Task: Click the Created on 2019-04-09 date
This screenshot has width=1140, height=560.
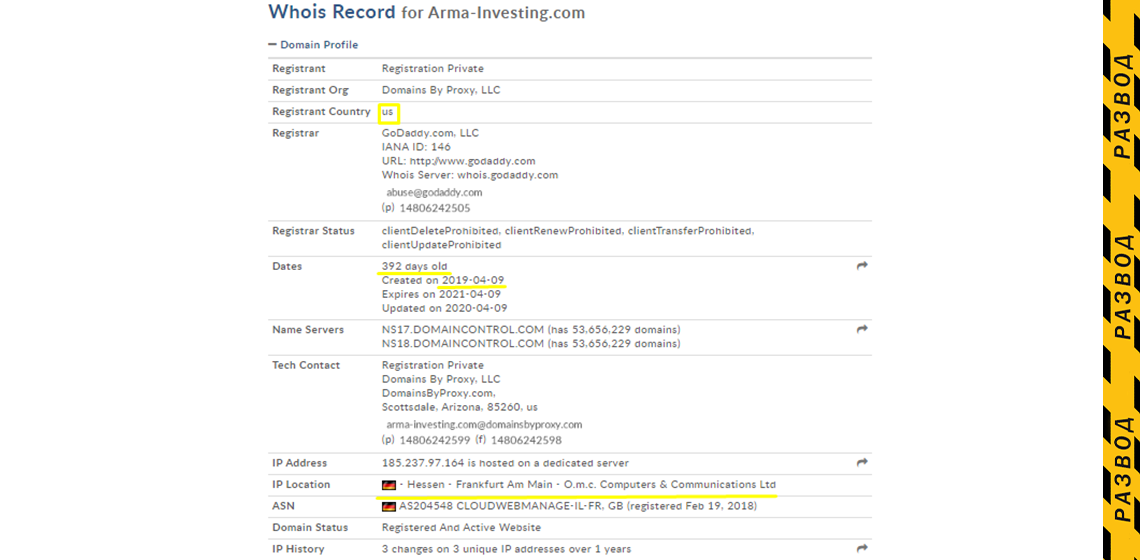Action: point(474,280)
